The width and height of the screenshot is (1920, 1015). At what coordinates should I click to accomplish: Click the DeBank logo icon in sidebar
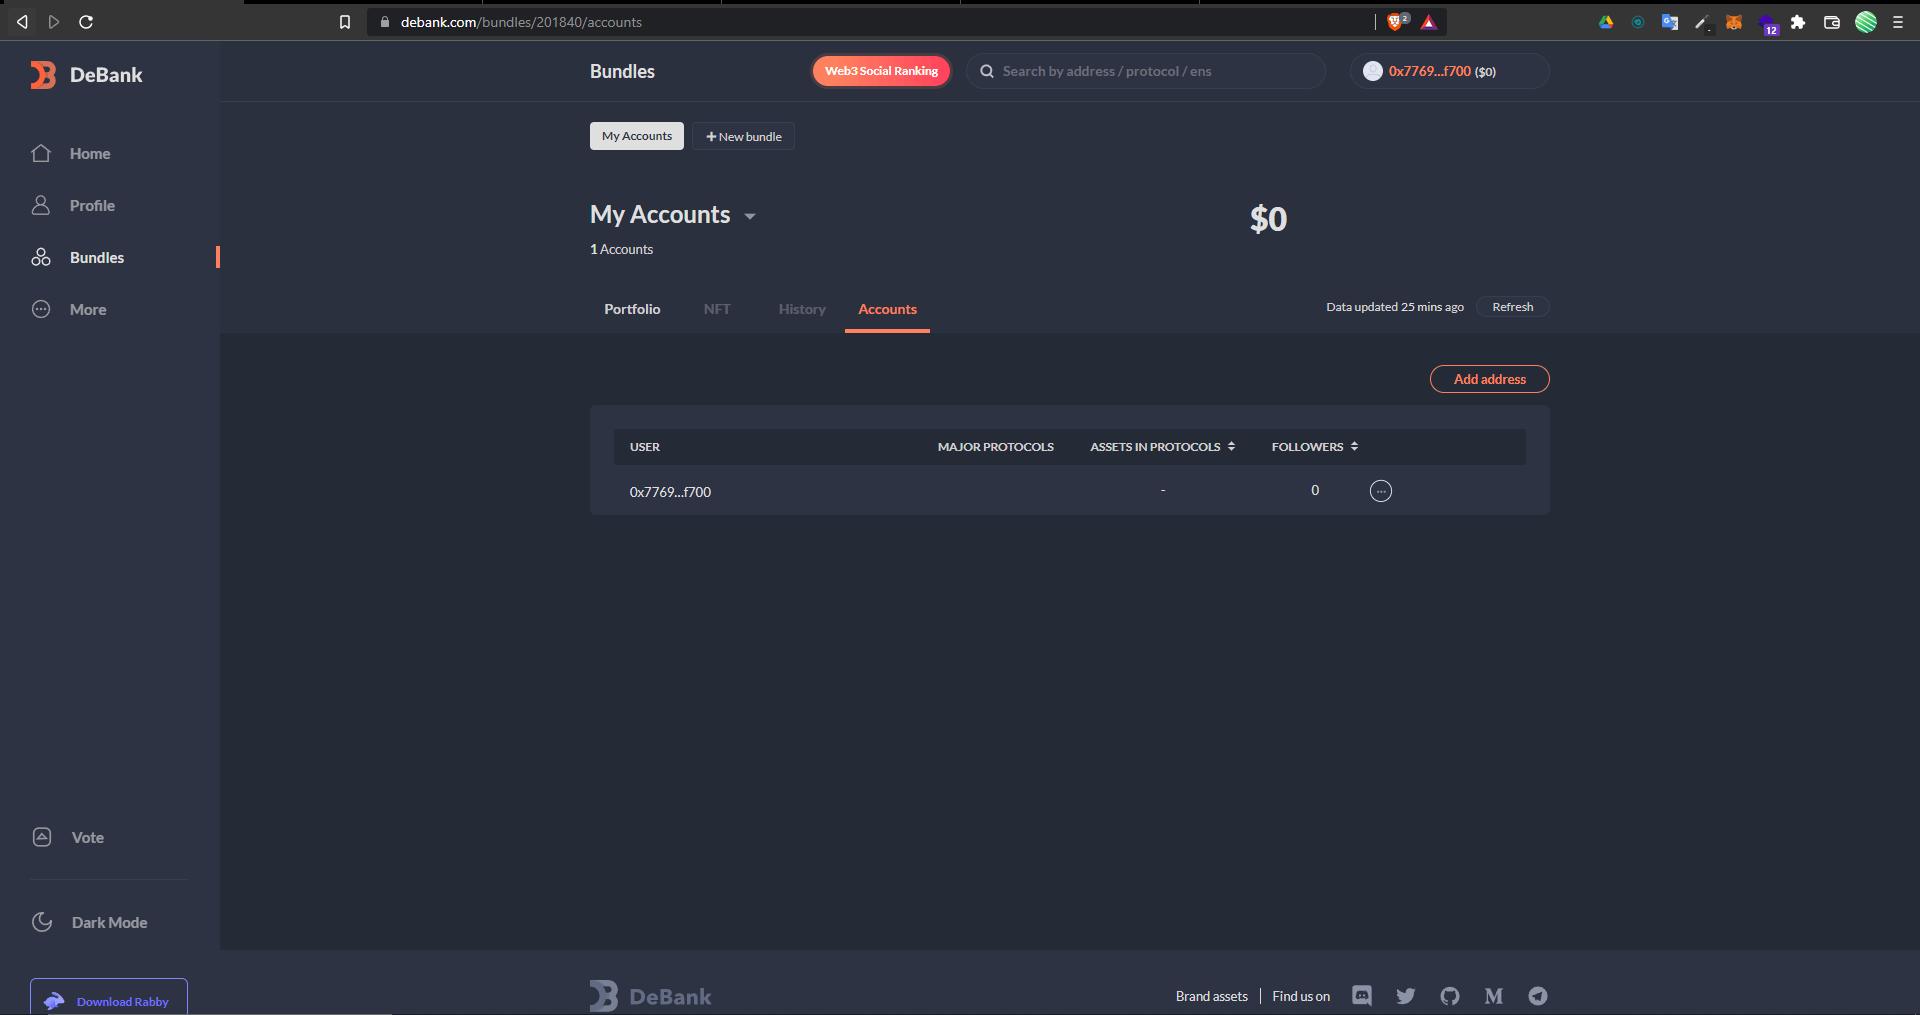coord(43,75)
